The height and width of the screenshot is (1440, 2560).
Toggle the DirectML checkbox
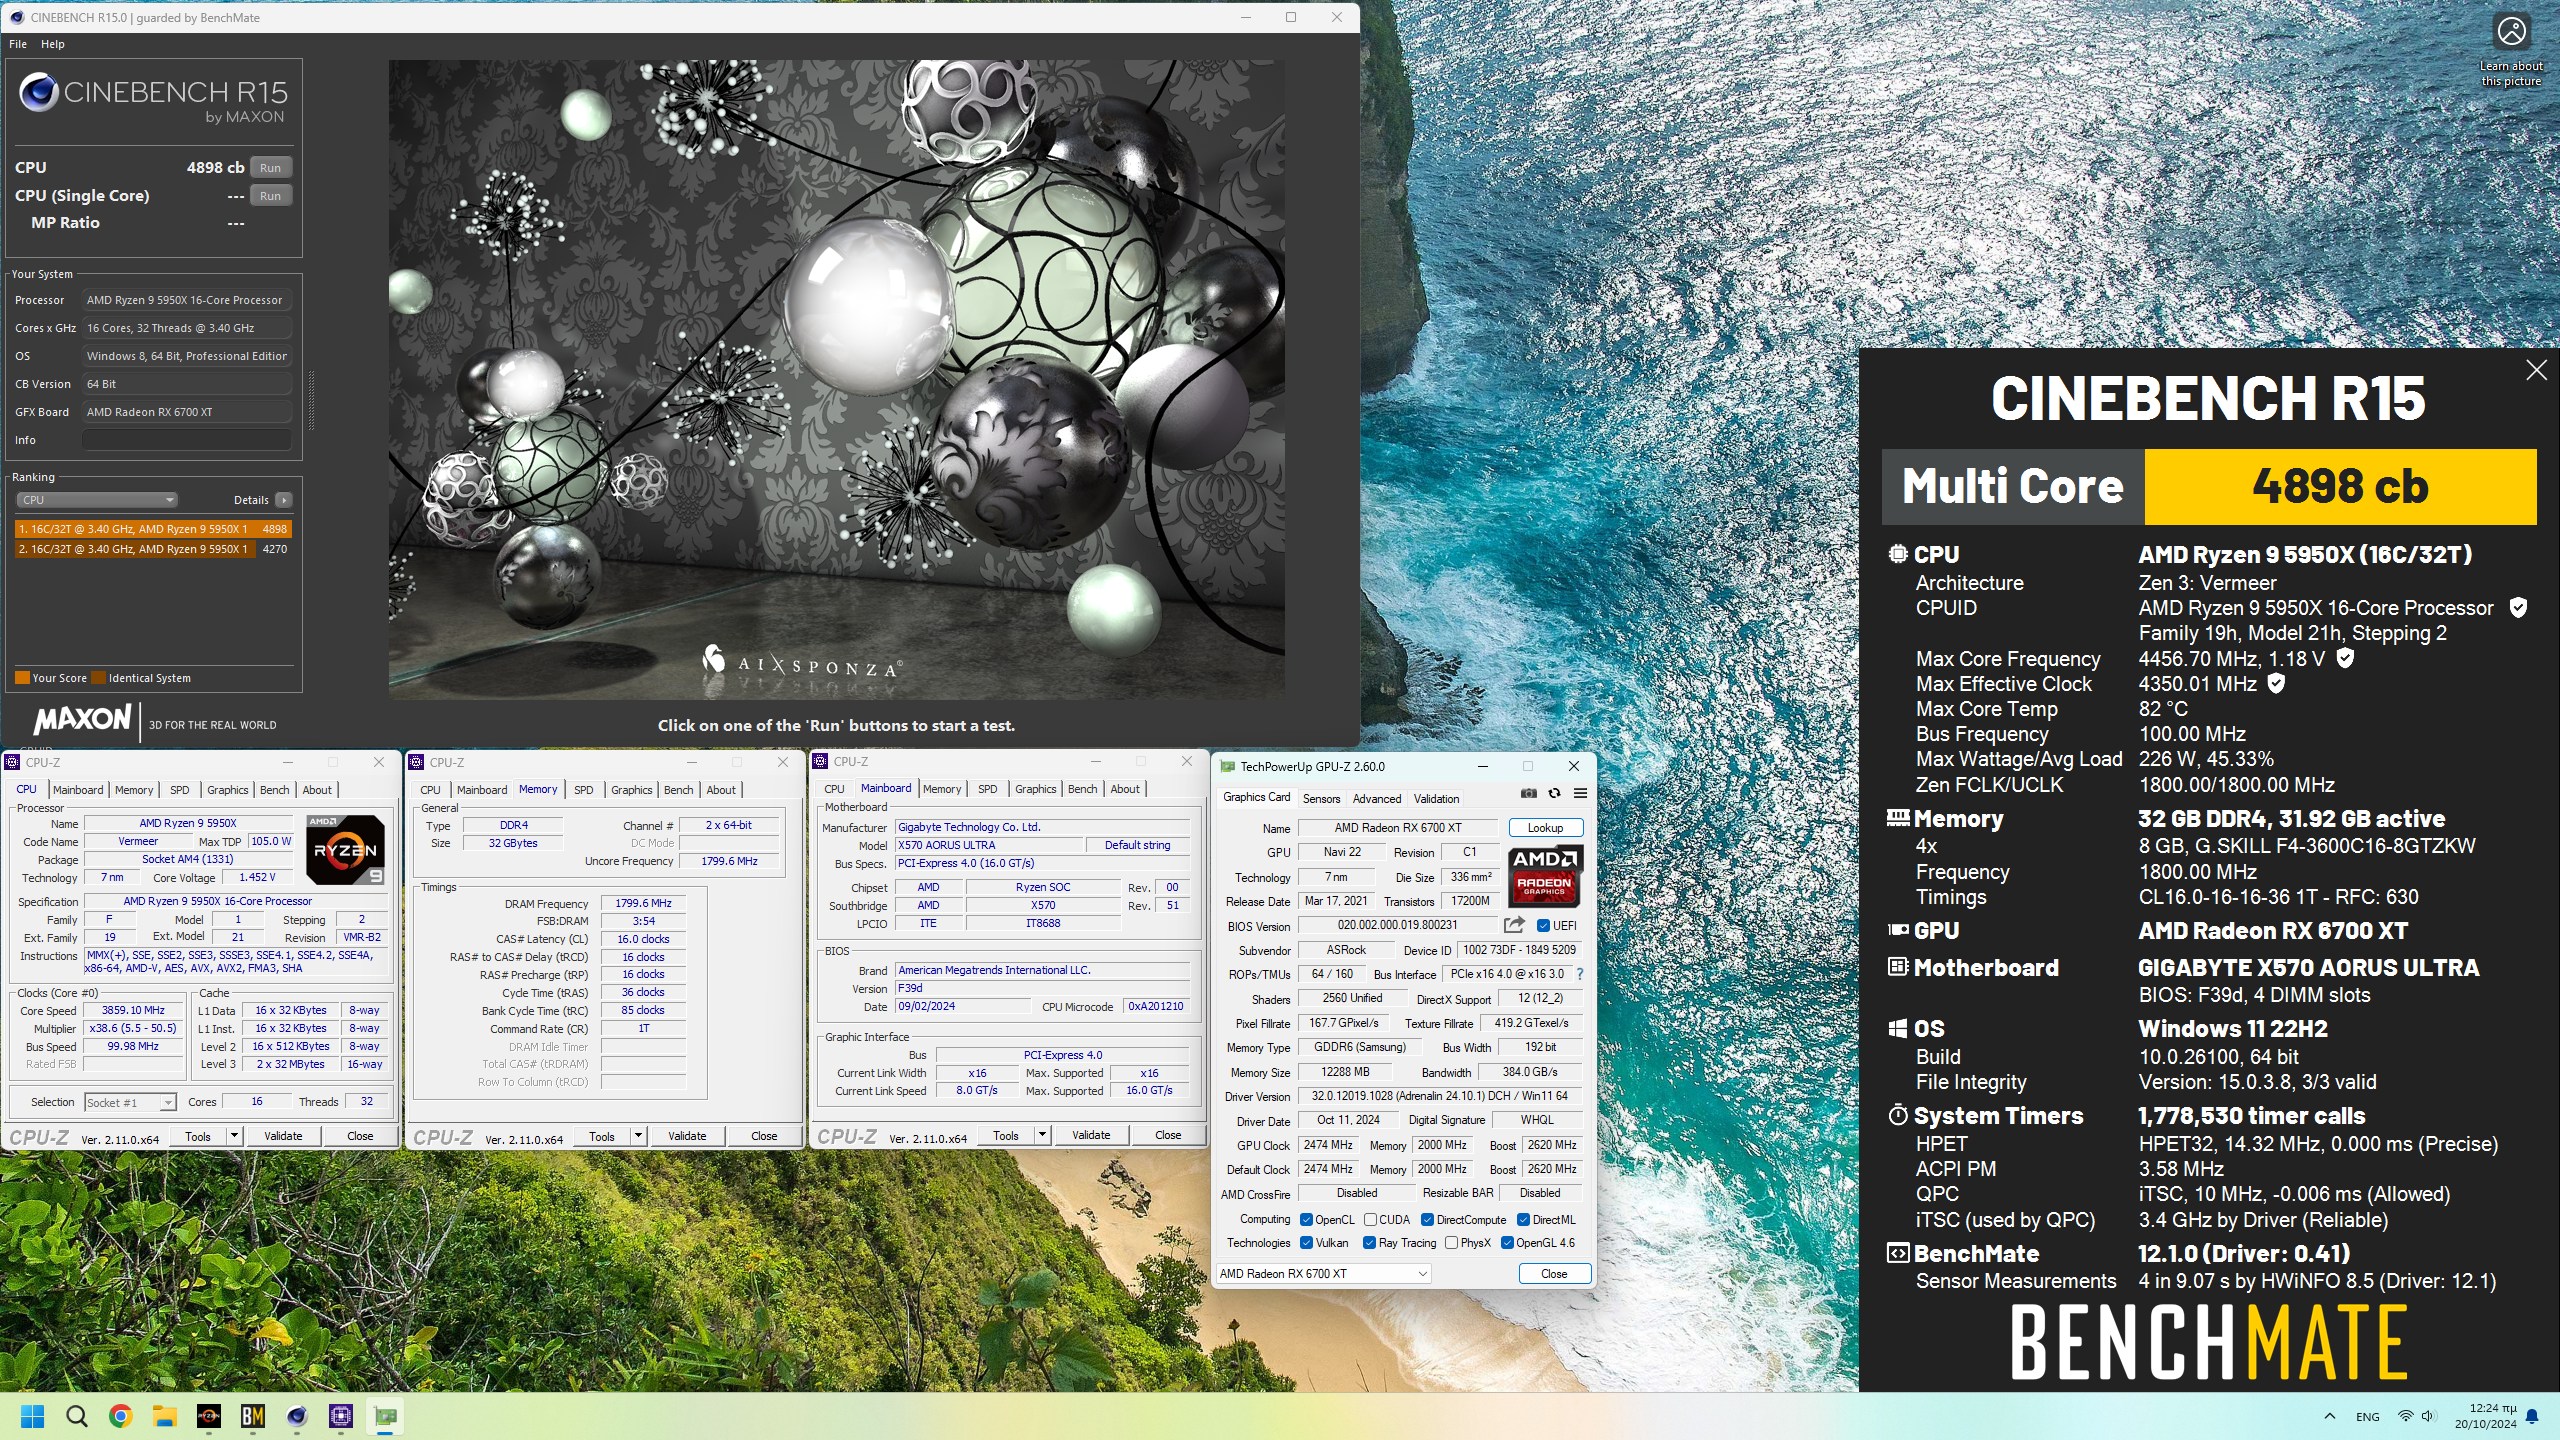(x=1523, y=1220)
